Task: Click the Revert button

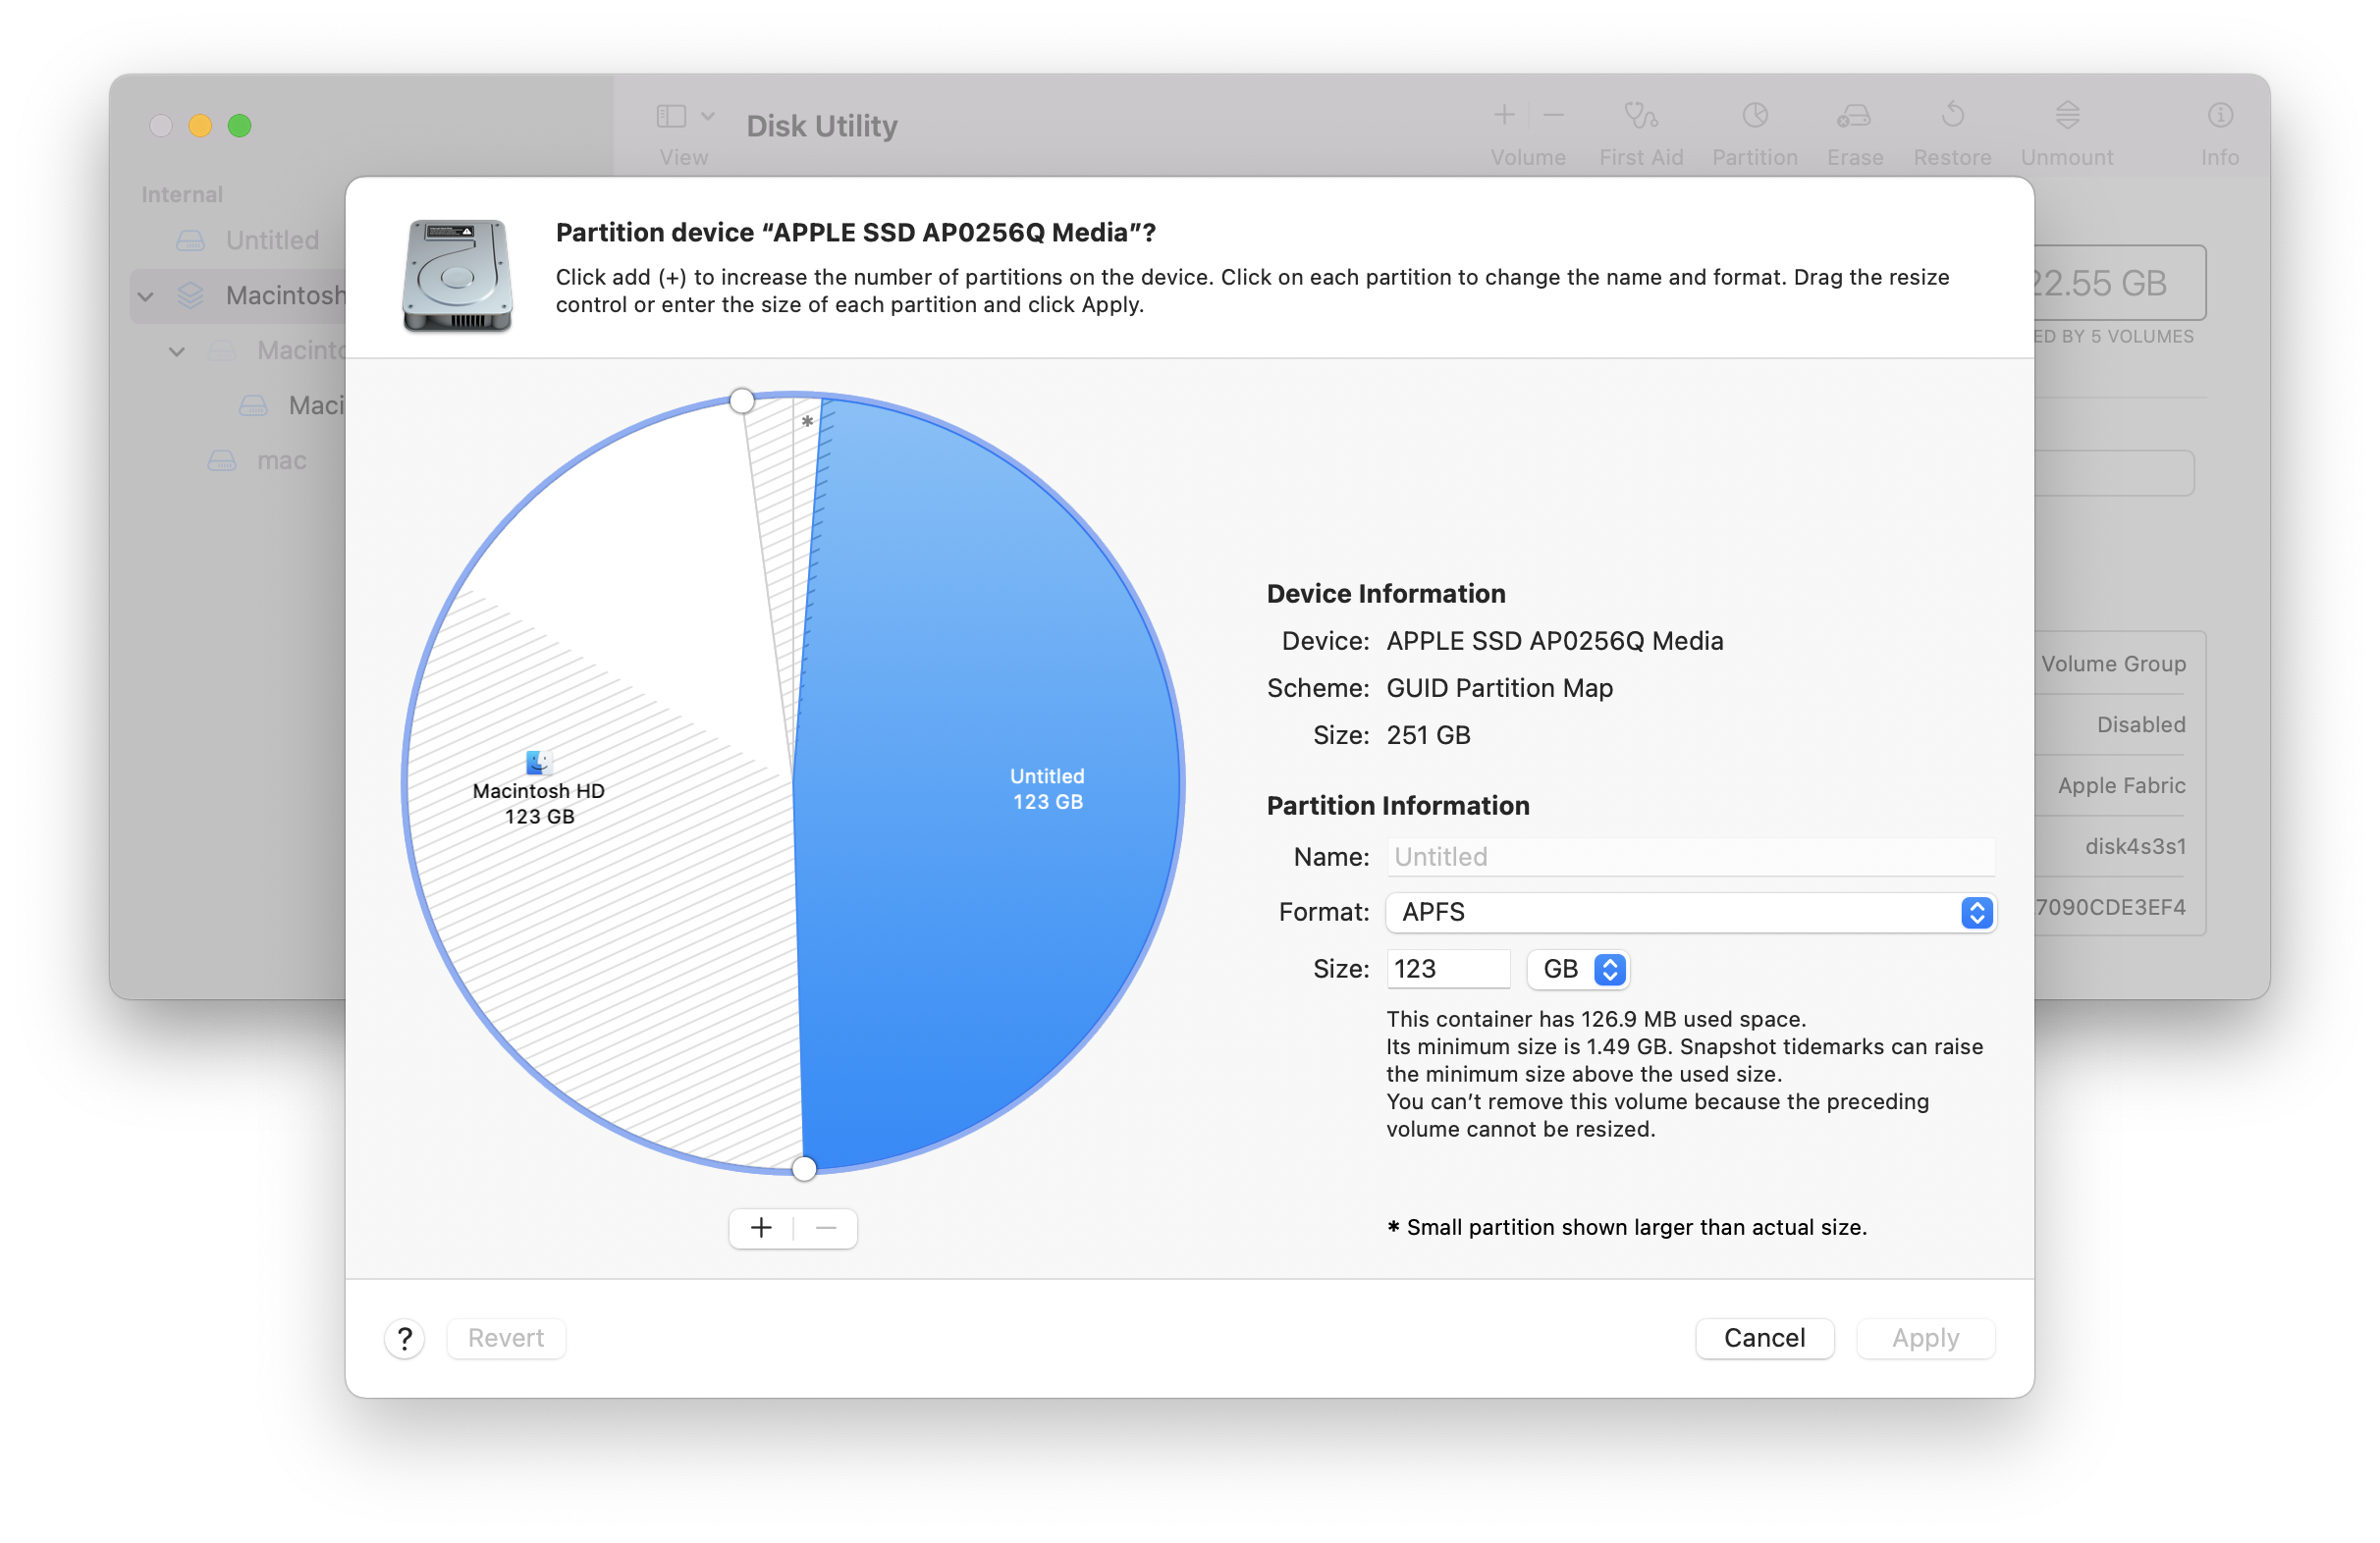Action: coord(506,1337)
